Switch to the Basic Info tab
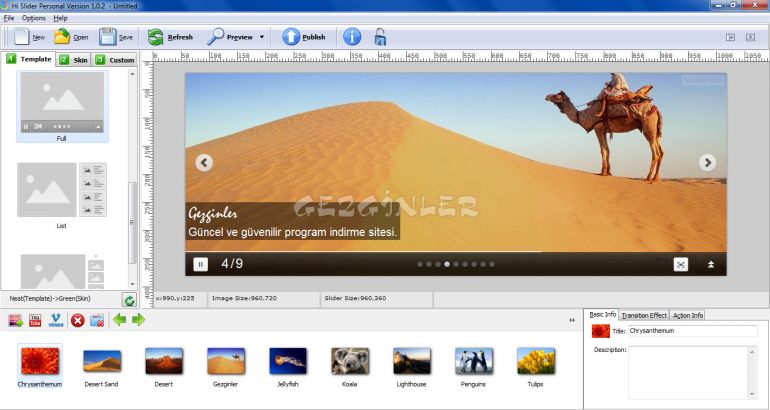 pos(603,314)
